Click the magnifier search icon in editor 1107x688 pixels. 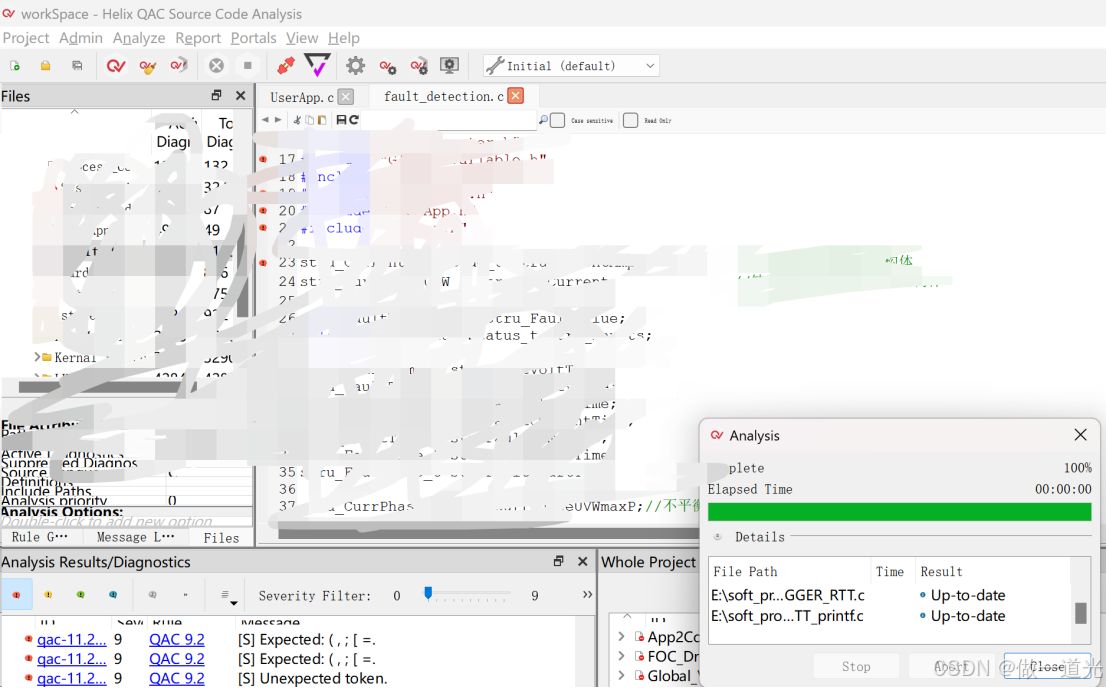click(543, 120)
